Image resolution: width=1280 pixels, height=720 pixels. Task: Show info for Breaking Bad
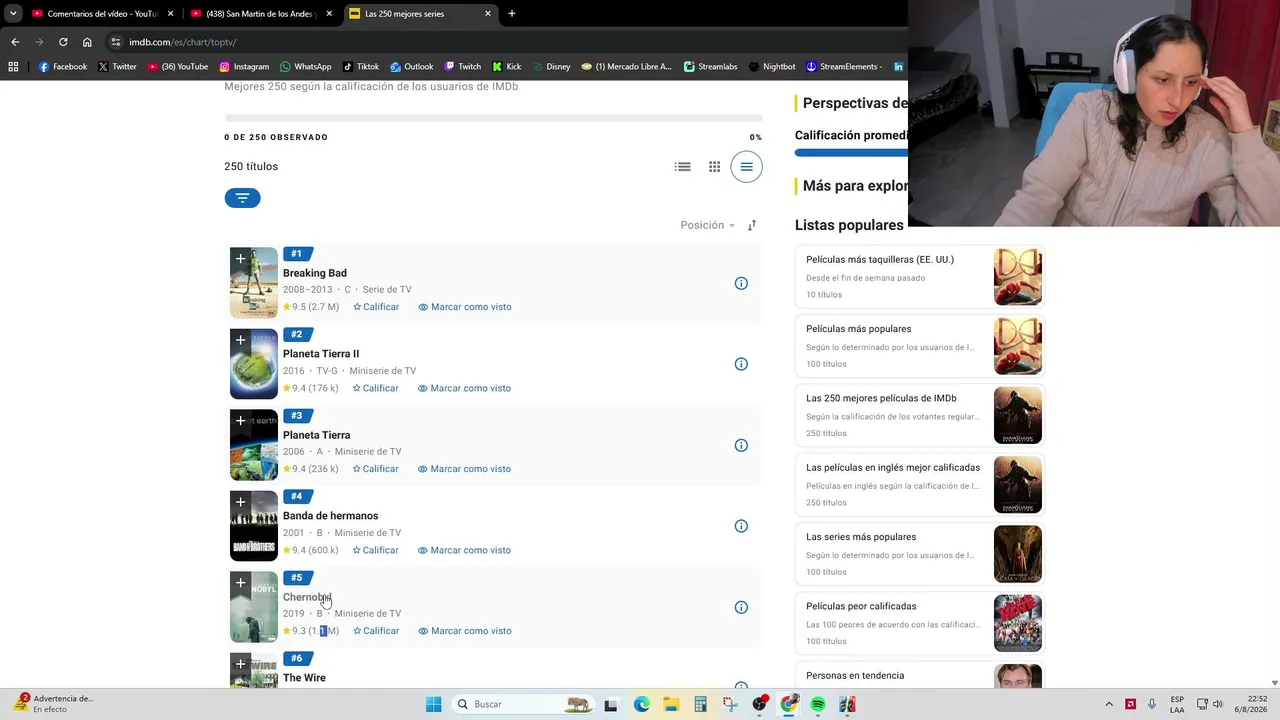tap(741, 283)
